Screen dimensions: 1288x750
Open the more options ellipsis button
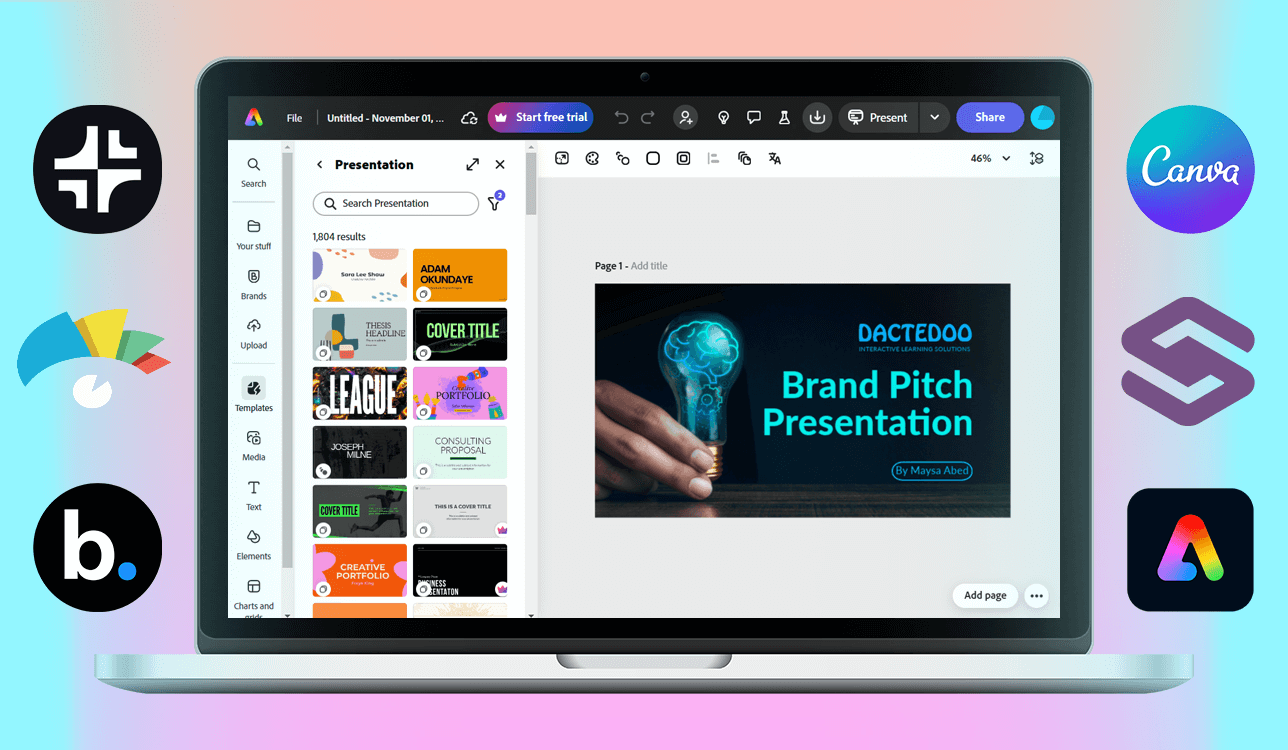coord(1036,595)
